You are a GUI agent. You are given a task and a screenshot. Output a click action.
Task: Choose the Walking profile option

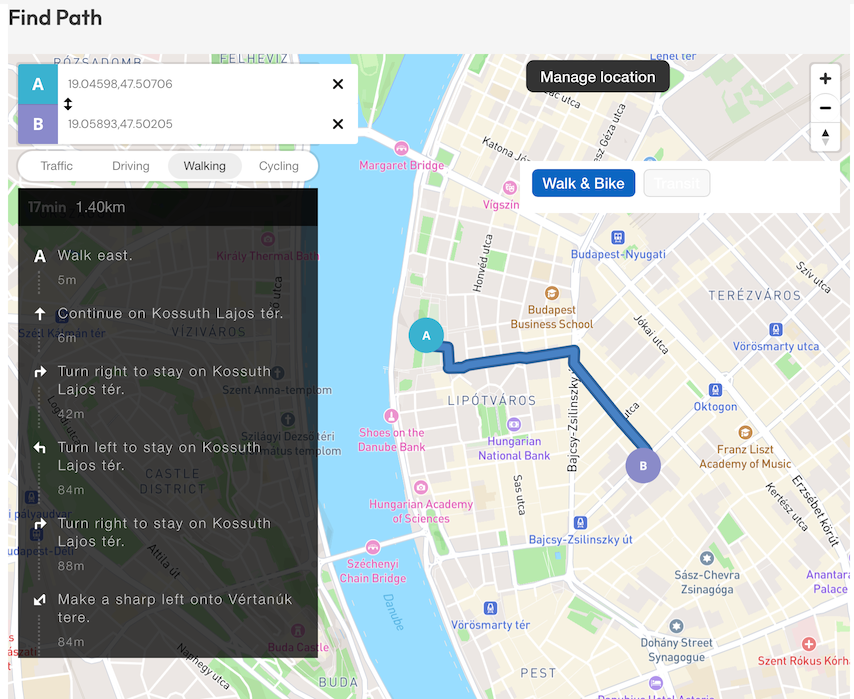click(205, 166)
